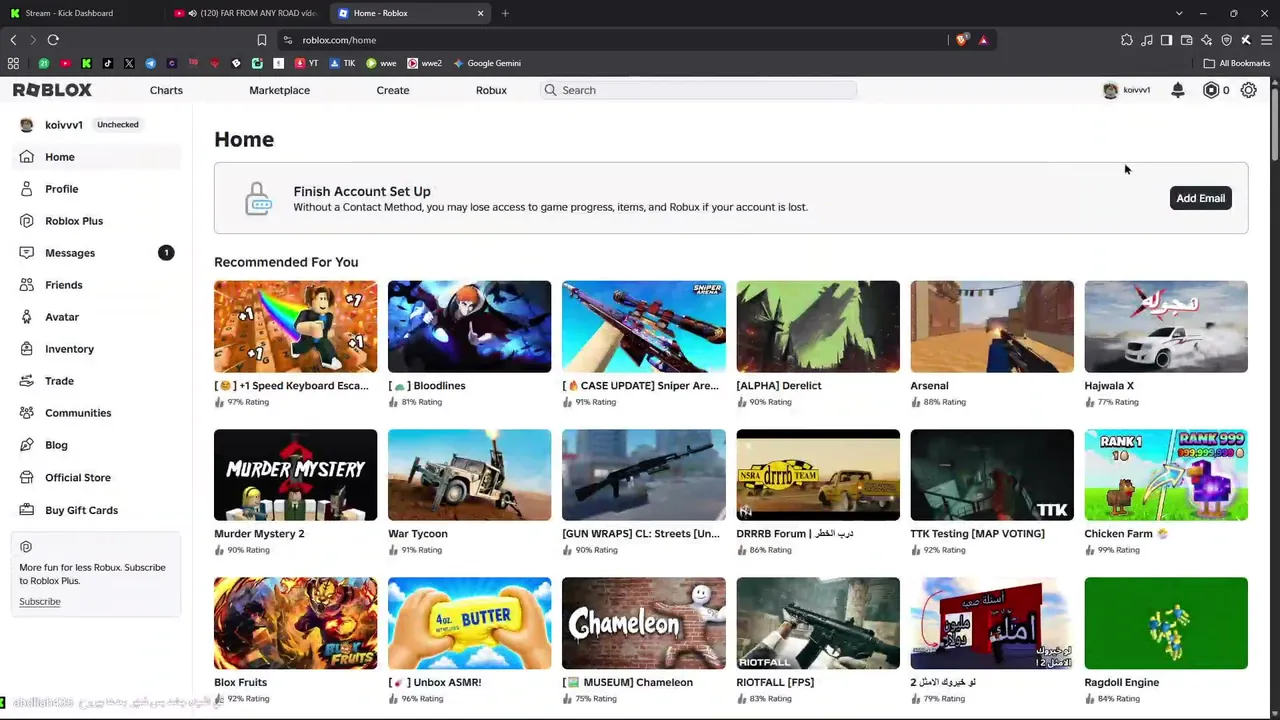Image resolution: width=1280 pixels, height=720 pixels.
Task: Open the YouTube bookmark icon
Action: click(65, 63)
